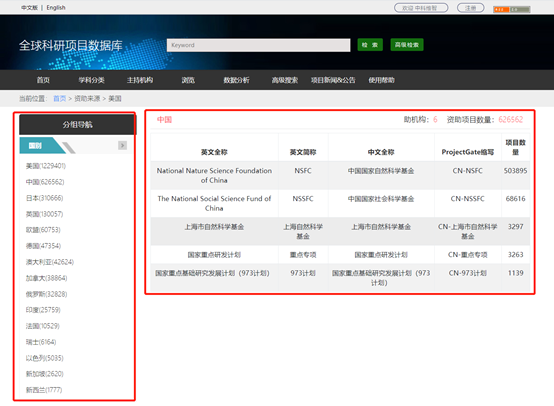This screenshot has height=406, width=554.
Task: Select 法国(10529) in the country list
Action: point(43,326)
